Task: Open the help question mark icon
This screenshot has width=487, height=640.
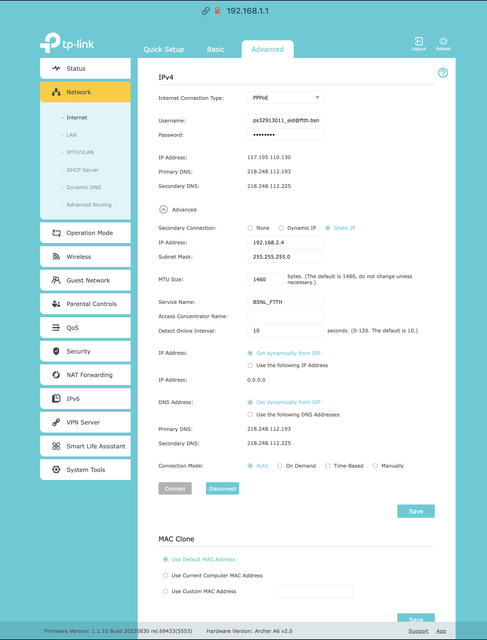Action: pyautogui.click(x=443, y=73)
